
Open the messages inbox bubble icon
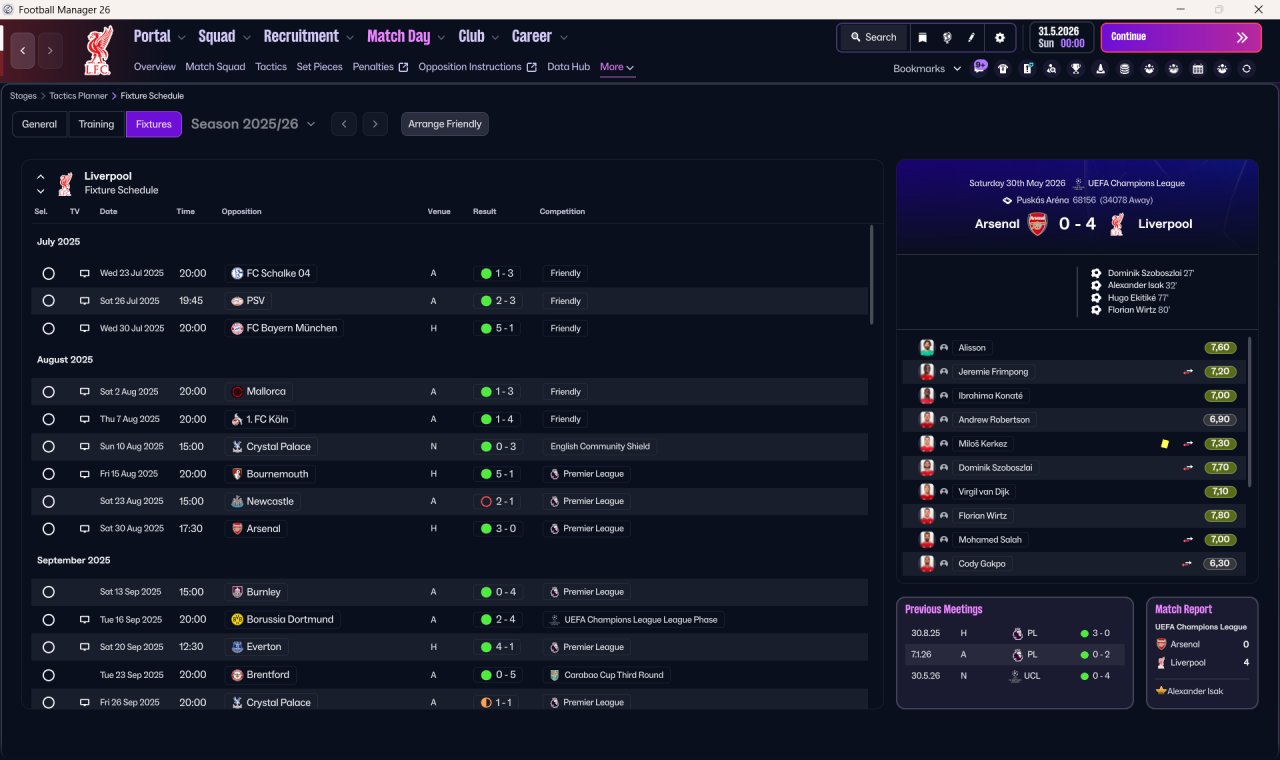980,68
